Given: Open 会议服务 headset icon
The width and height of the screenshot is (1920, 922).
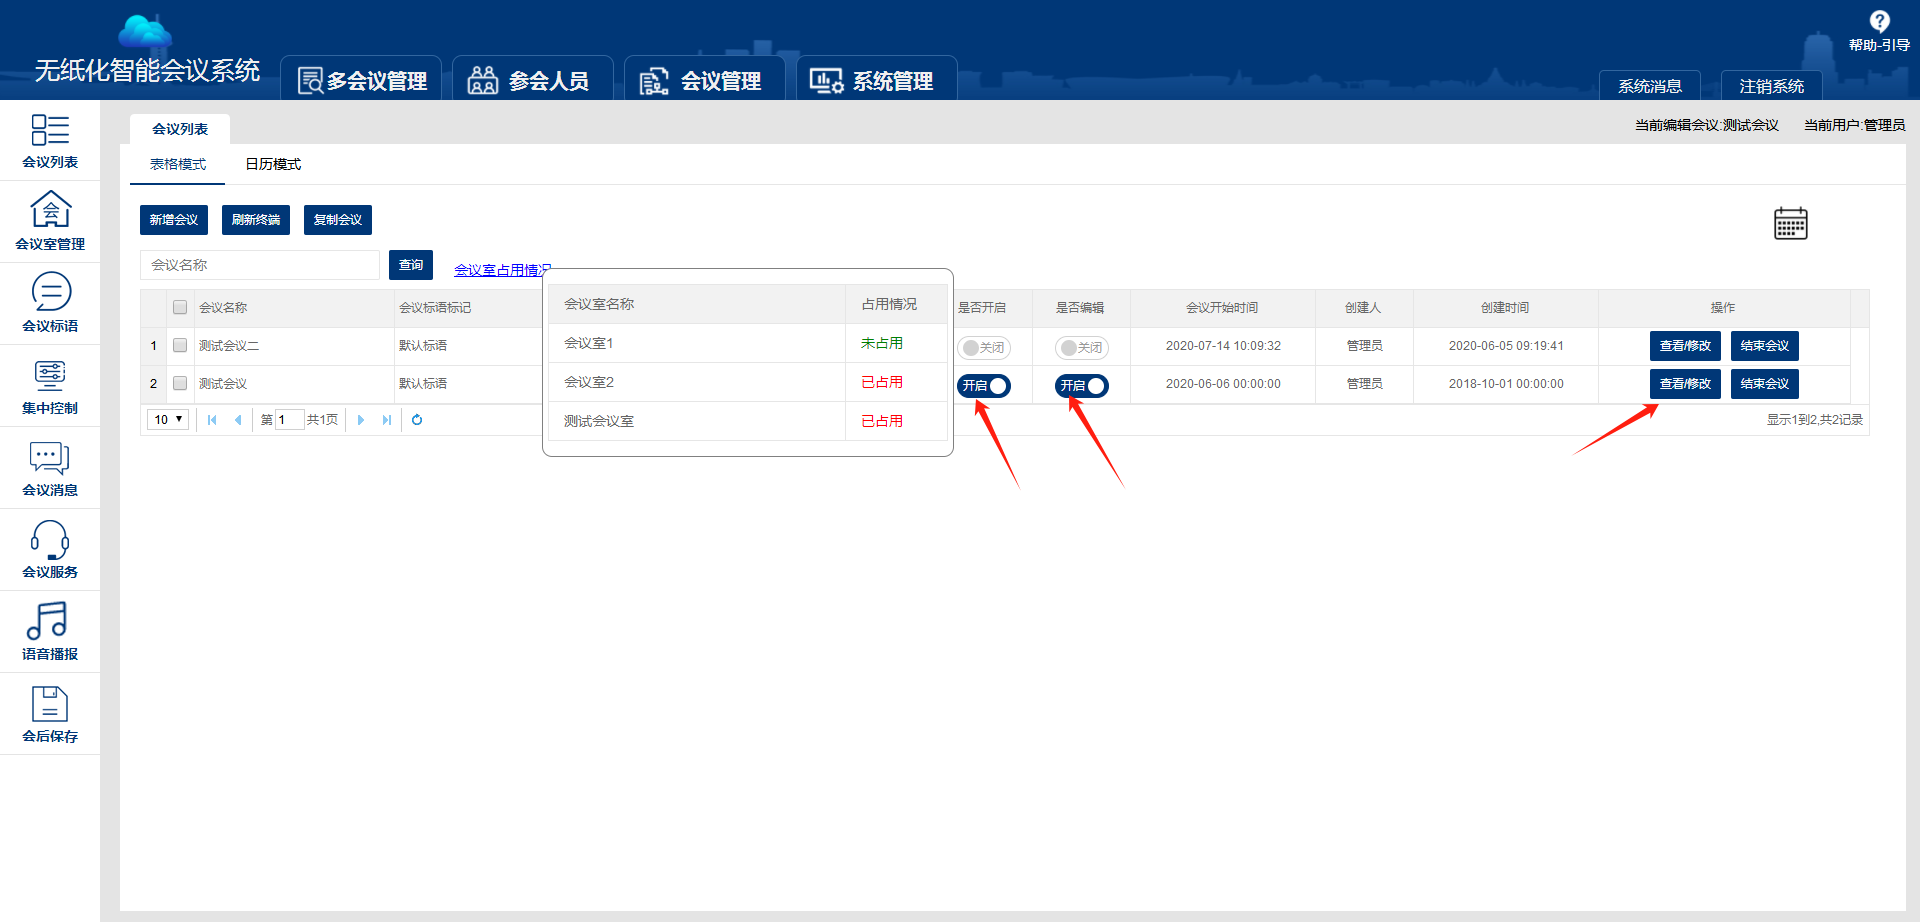Looking at the screenshot, I should (50, 540).
